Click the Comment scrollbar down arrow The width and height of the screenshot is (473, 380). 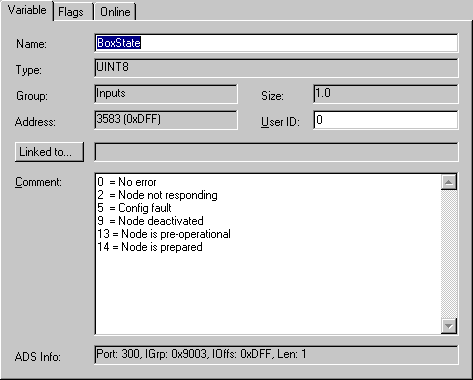coord(449,325)
